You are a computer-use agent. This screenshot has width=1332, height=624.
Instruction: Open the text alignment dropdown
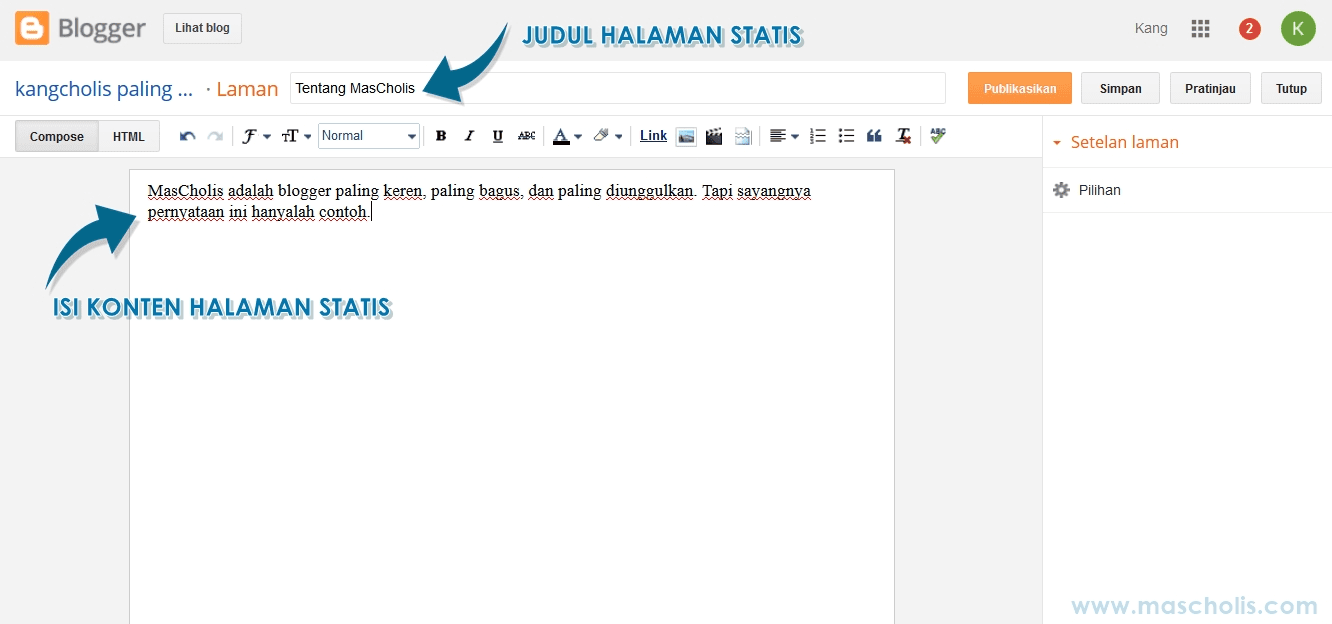pyautogui.click(x=785, y=135)
